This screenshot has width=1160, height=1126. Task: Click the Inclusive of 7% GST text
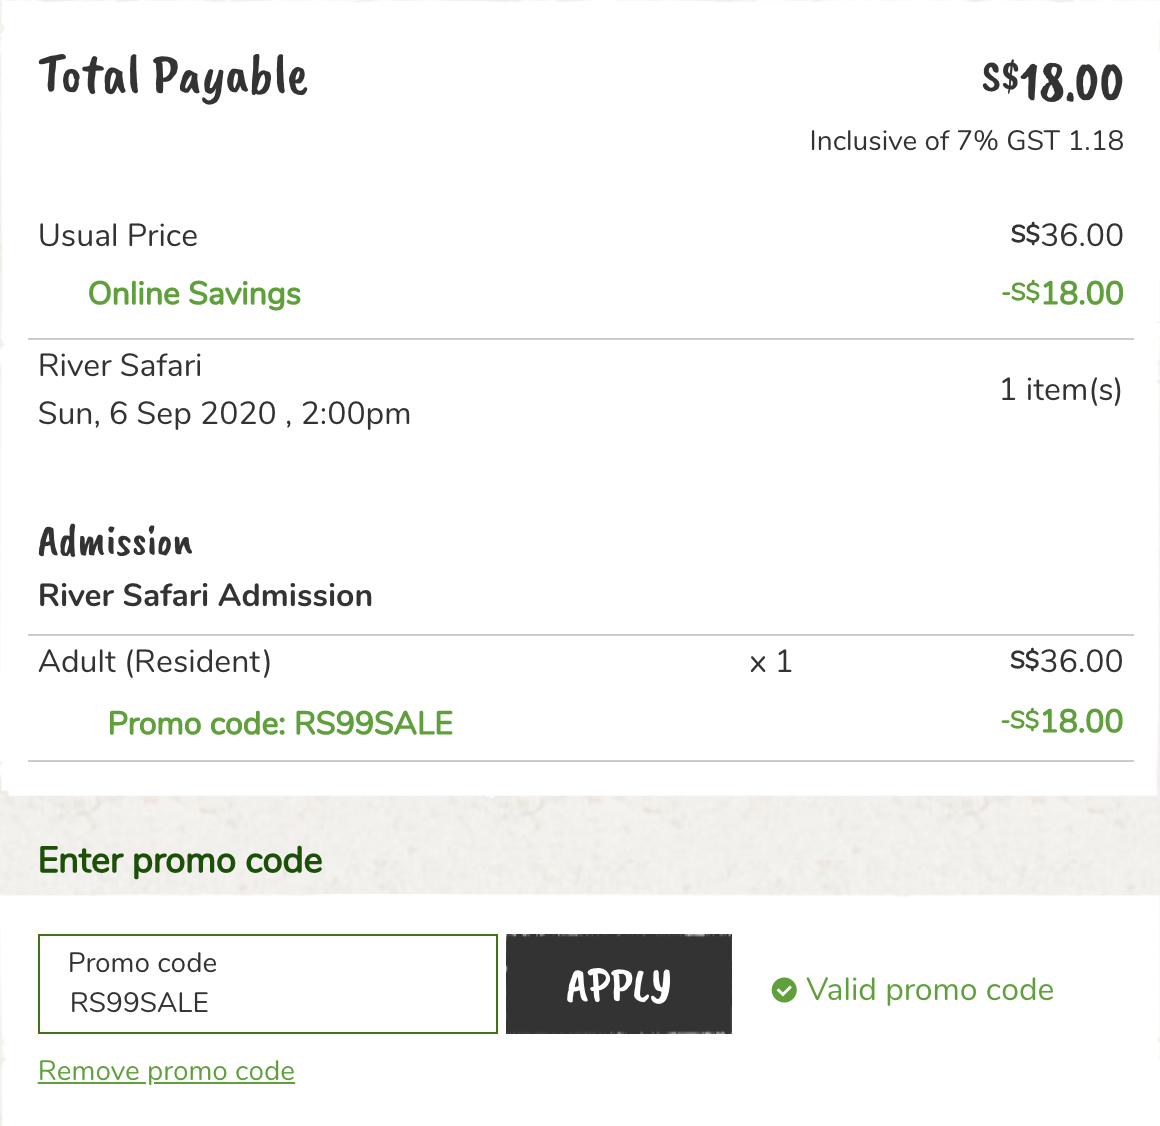(x=966, y=141)
